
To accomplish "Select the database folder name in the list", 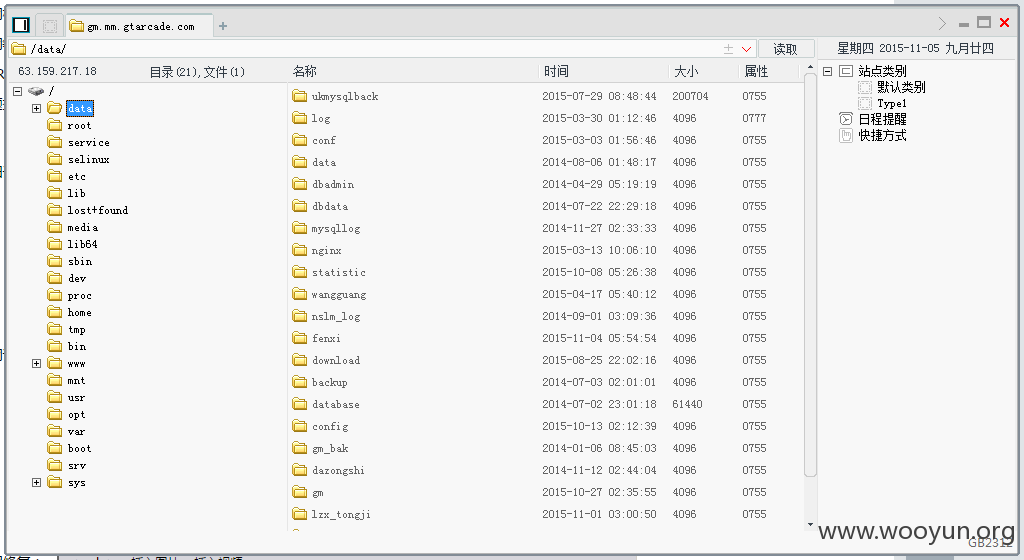I will point(336,404).
